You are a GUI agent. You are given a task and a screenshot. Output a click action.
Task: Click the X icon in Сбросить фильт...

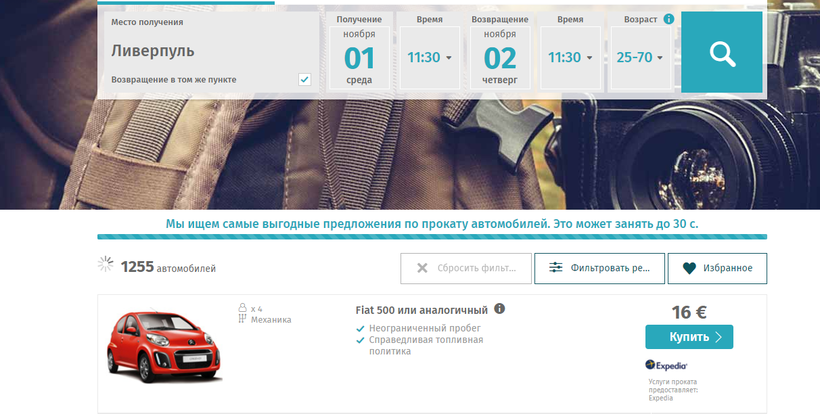(422, 268)
